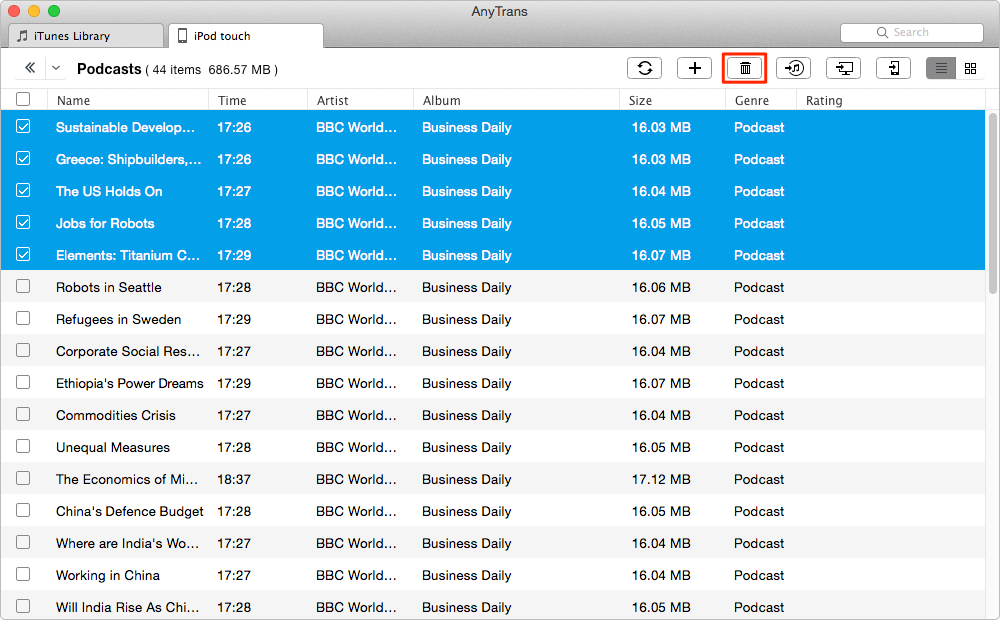Sort by the Rating column header
This screenshot has width=1000, height=620.
click(890, 100)
